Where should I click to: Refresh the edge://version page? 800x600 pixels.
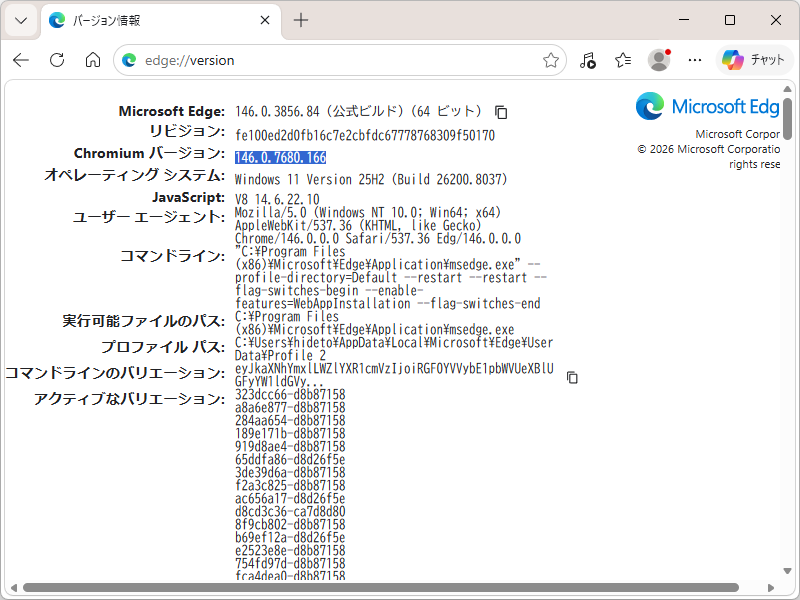click(x=56, y=60)
